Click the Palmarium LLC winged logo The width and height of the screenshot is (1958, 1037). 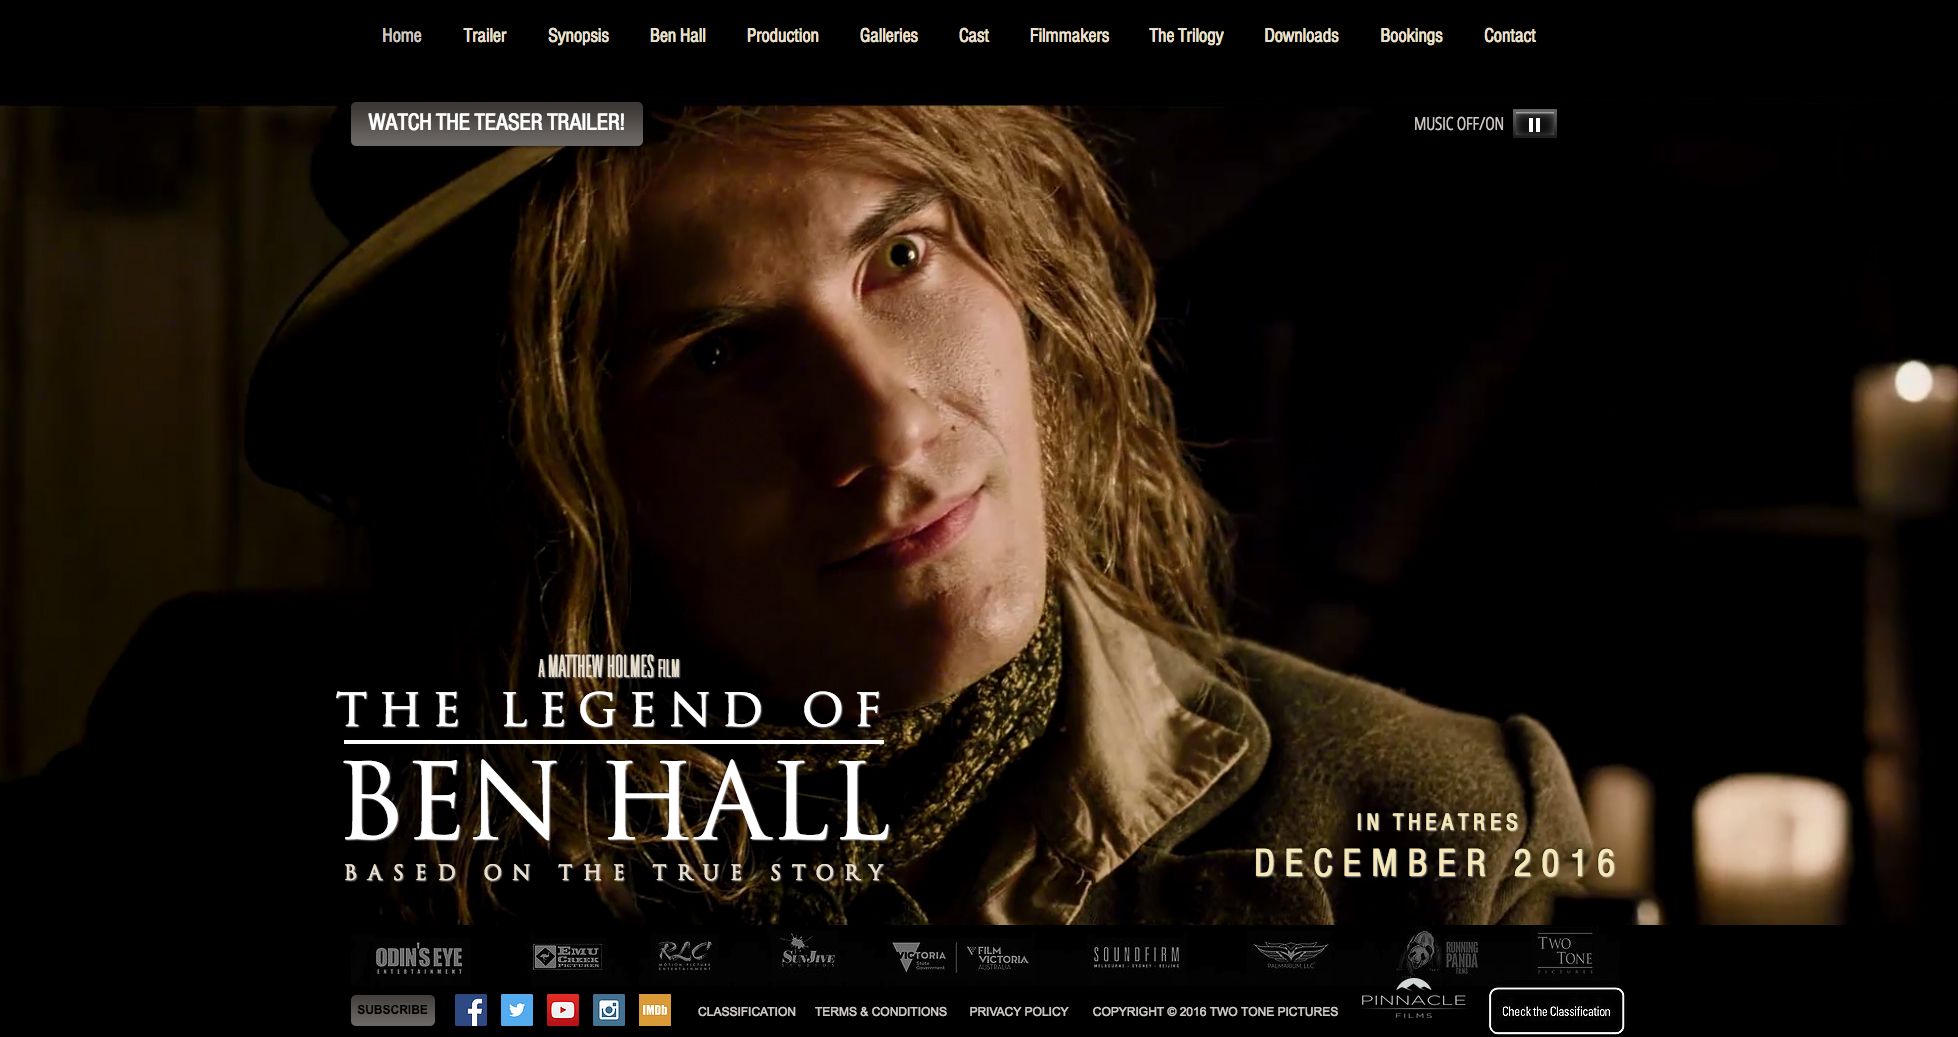click(1291, 955)
